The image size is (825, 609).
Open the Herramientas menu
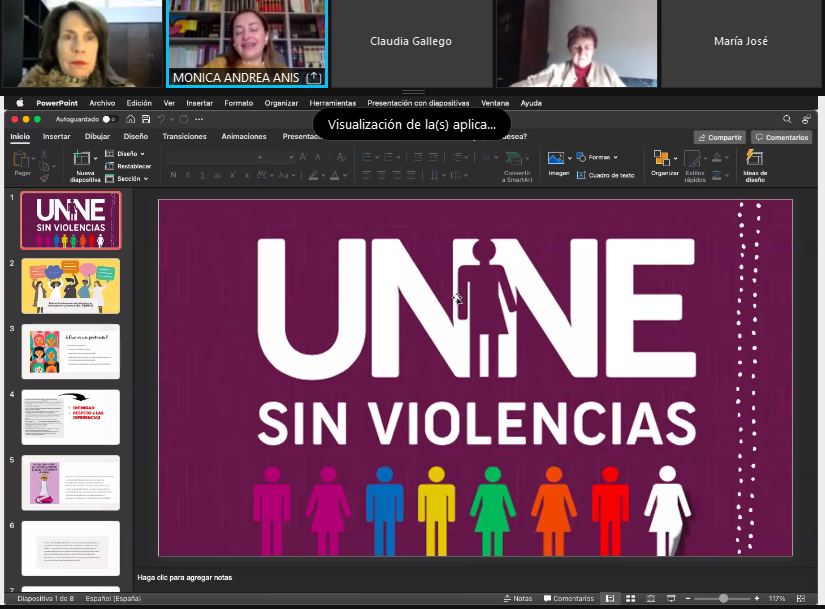coord(333,103)
